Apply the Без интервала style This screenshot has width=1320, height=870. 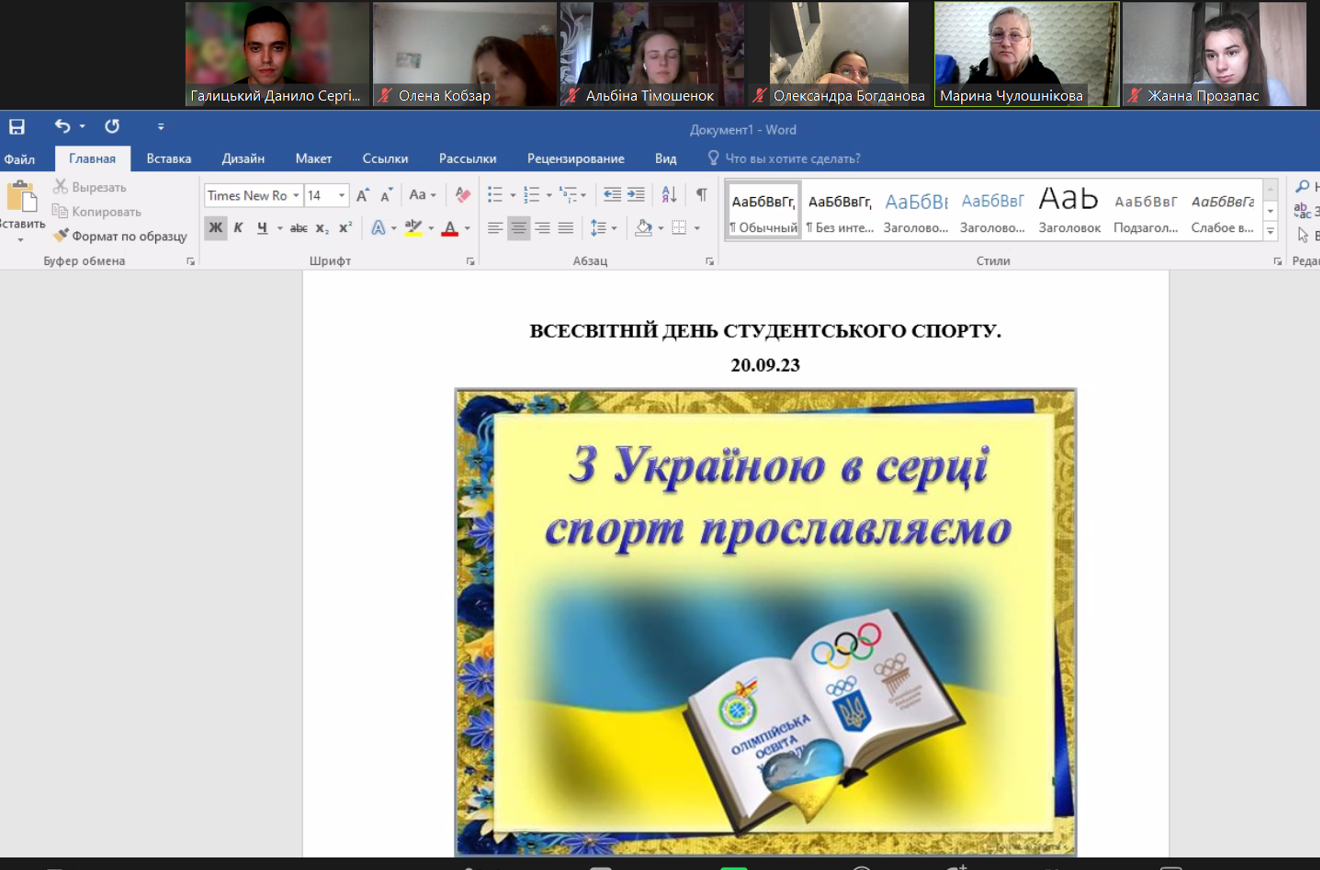[x=840, y=212]
